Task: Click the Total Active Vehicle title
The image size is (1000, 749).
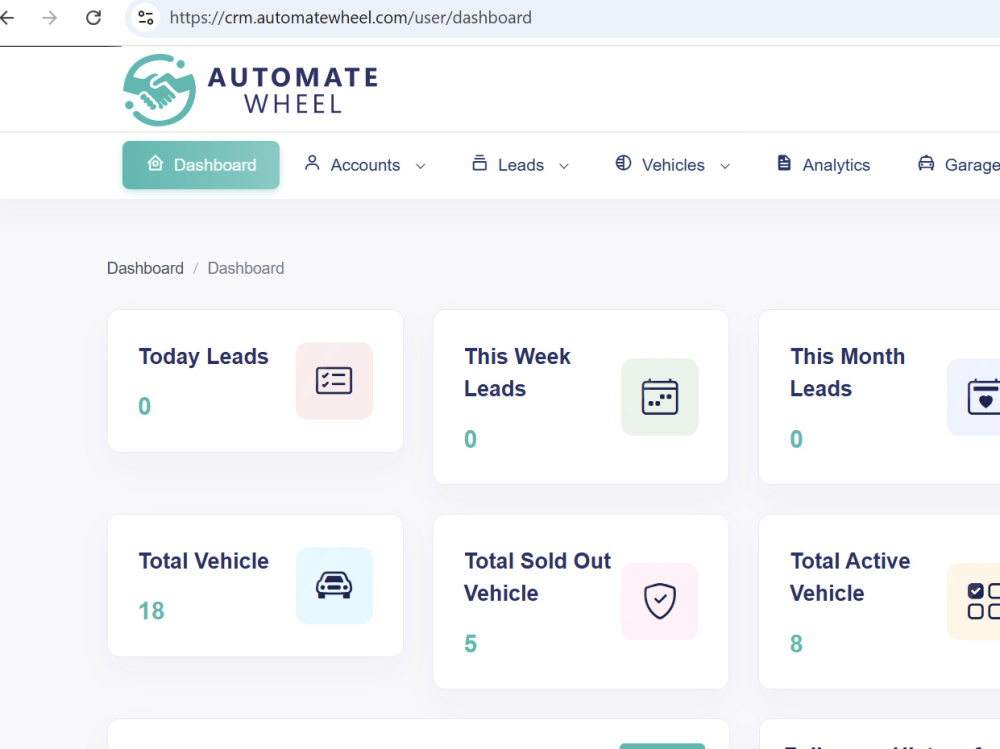Action: pos(850,577)
